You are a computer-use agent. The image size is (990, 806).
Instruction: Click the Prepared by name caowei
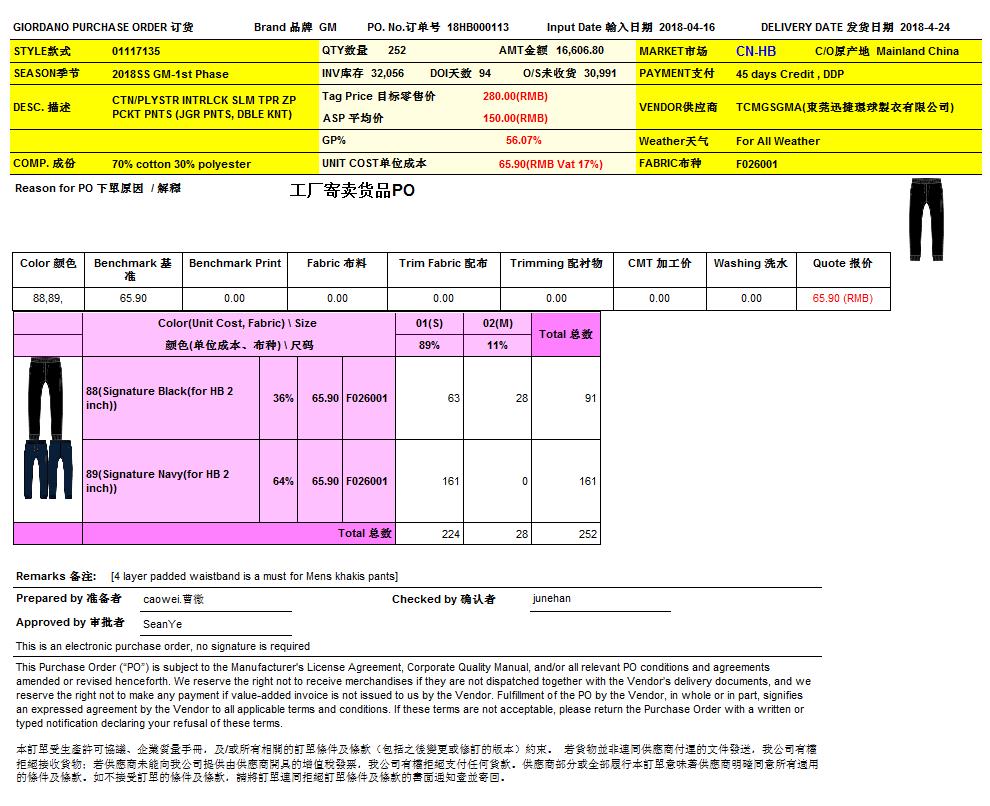(173, 599)
